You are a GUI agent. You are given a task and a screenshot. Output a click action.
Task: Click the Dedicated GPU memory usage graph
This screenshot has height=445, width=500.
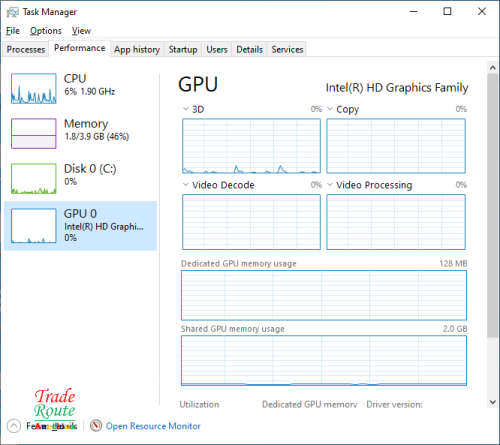point(324,295)
